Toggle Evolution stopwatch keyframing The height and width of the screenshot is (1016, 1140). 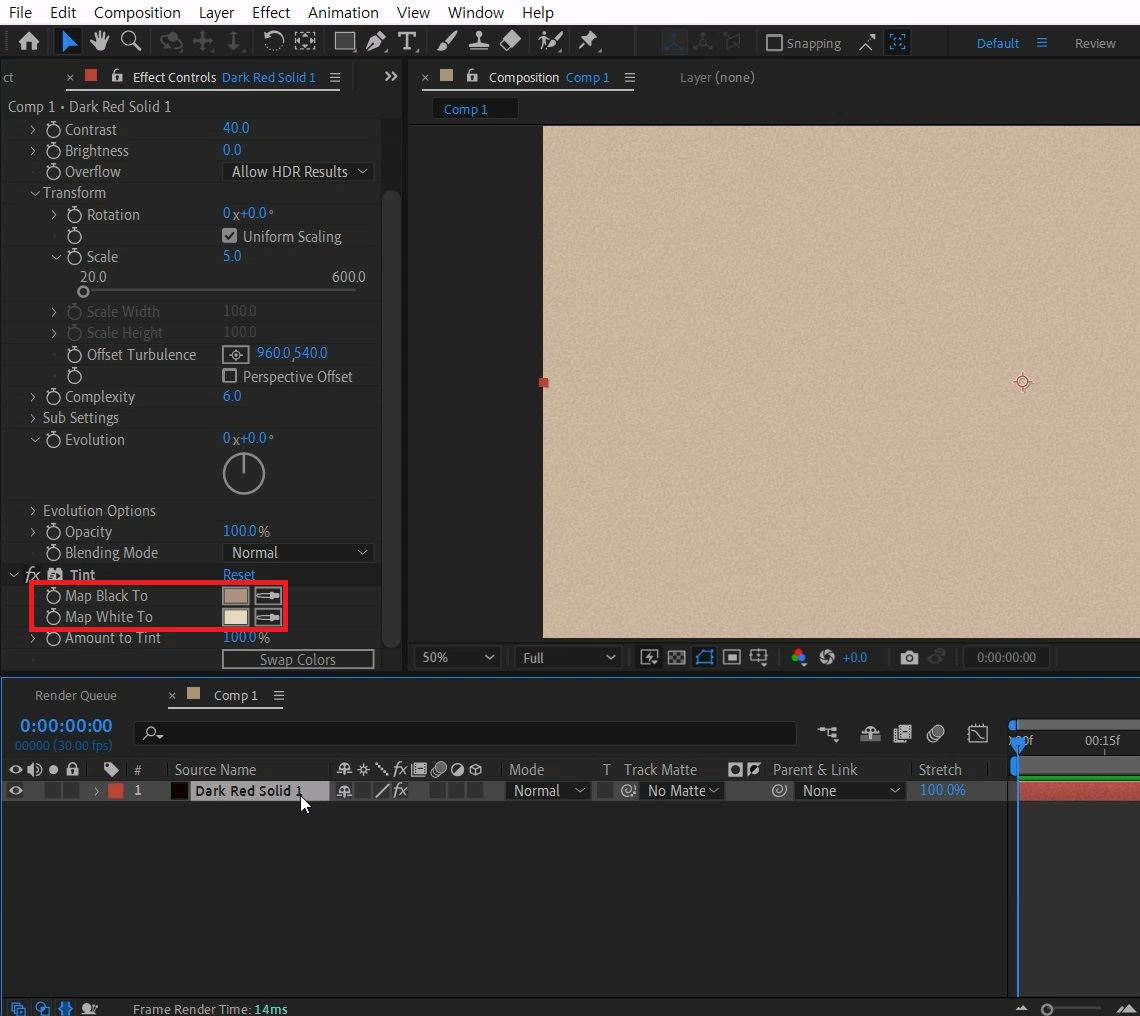pyautogui.click(x=53, y=440)
